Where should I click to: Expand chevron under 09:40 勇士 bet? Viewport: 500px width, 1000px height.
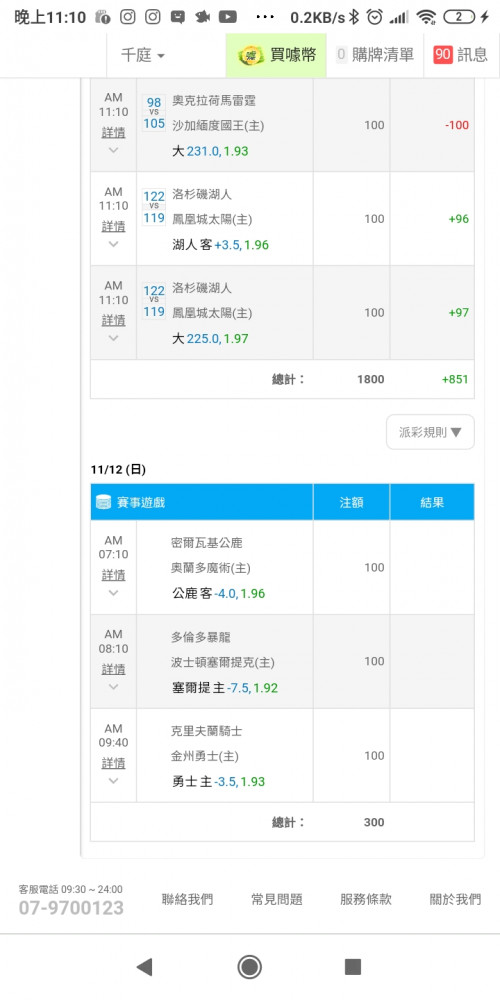(x=114, y=781)
